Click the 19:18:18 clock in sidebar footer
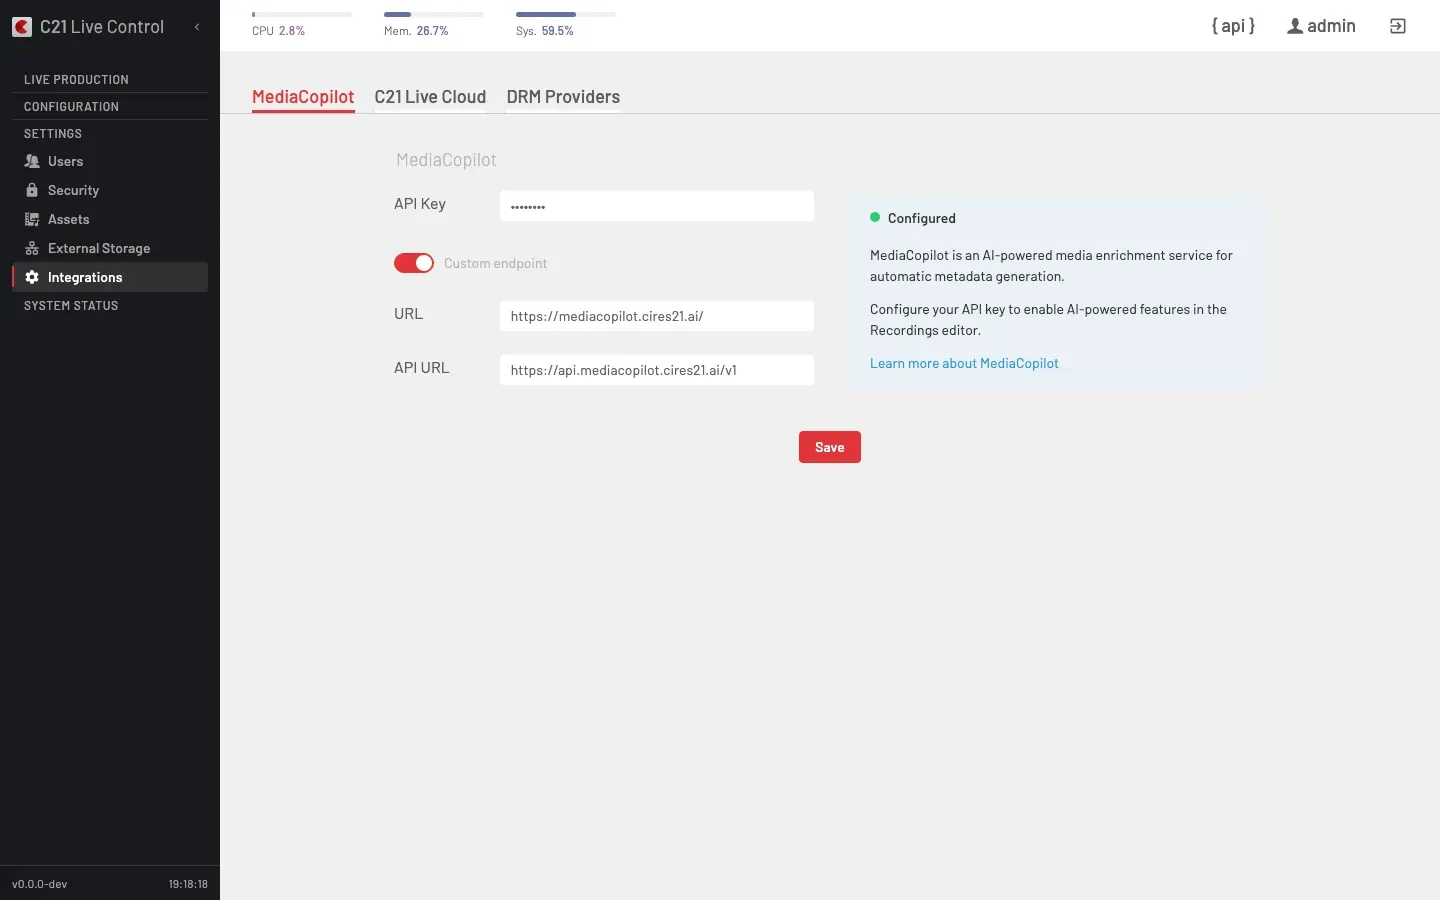The image size is (1440, 900). click(188, 884)
